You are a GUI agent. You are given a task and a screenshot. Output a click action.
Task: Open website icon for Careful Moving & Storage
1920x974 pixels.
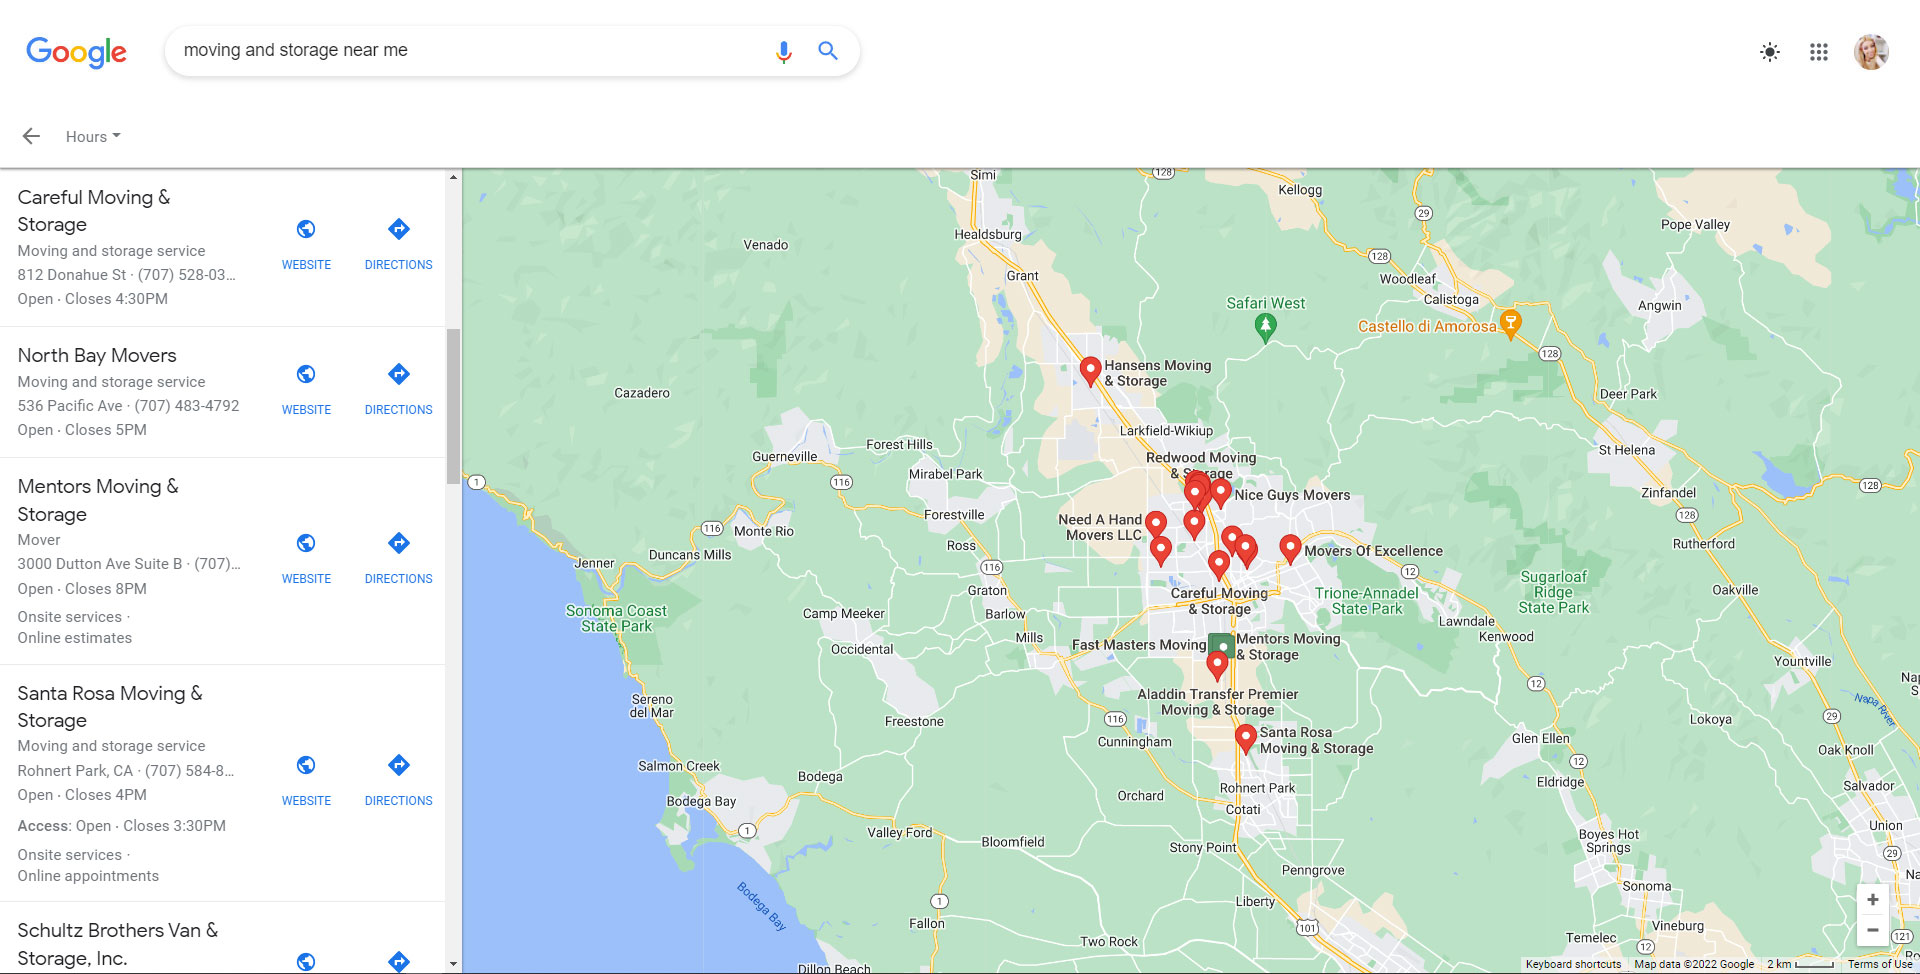tap(306, 229)
